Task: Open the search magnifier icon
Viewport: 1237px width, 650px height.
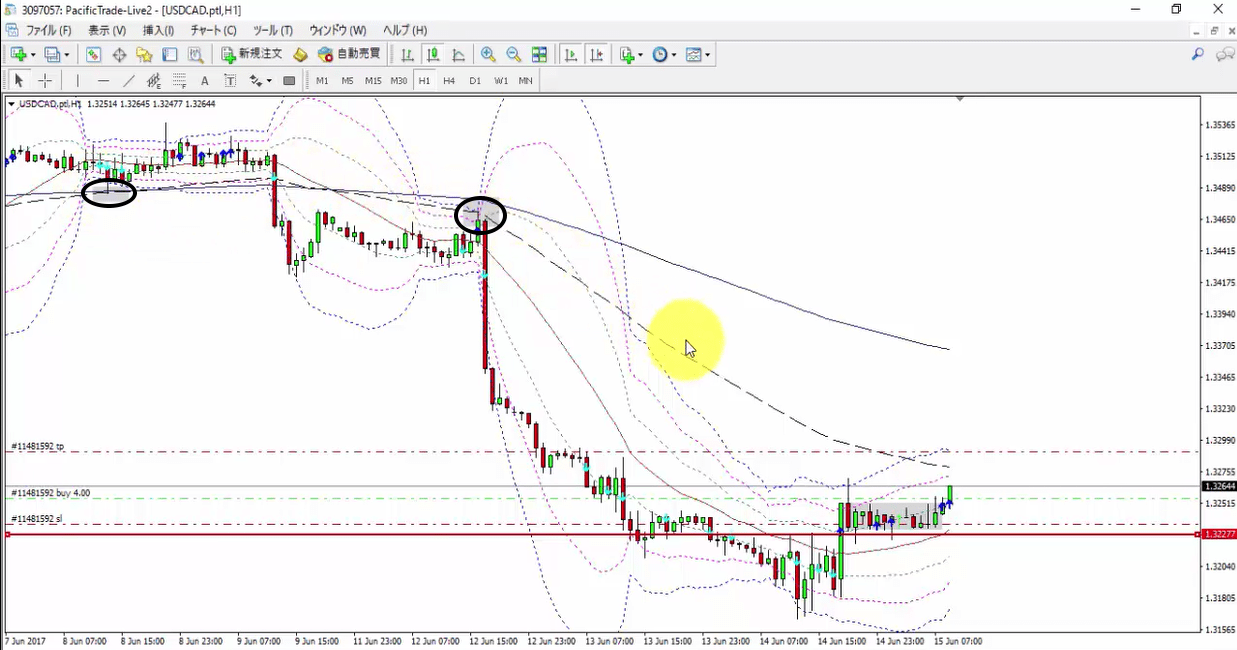Action: click(x=1197, y=55)
